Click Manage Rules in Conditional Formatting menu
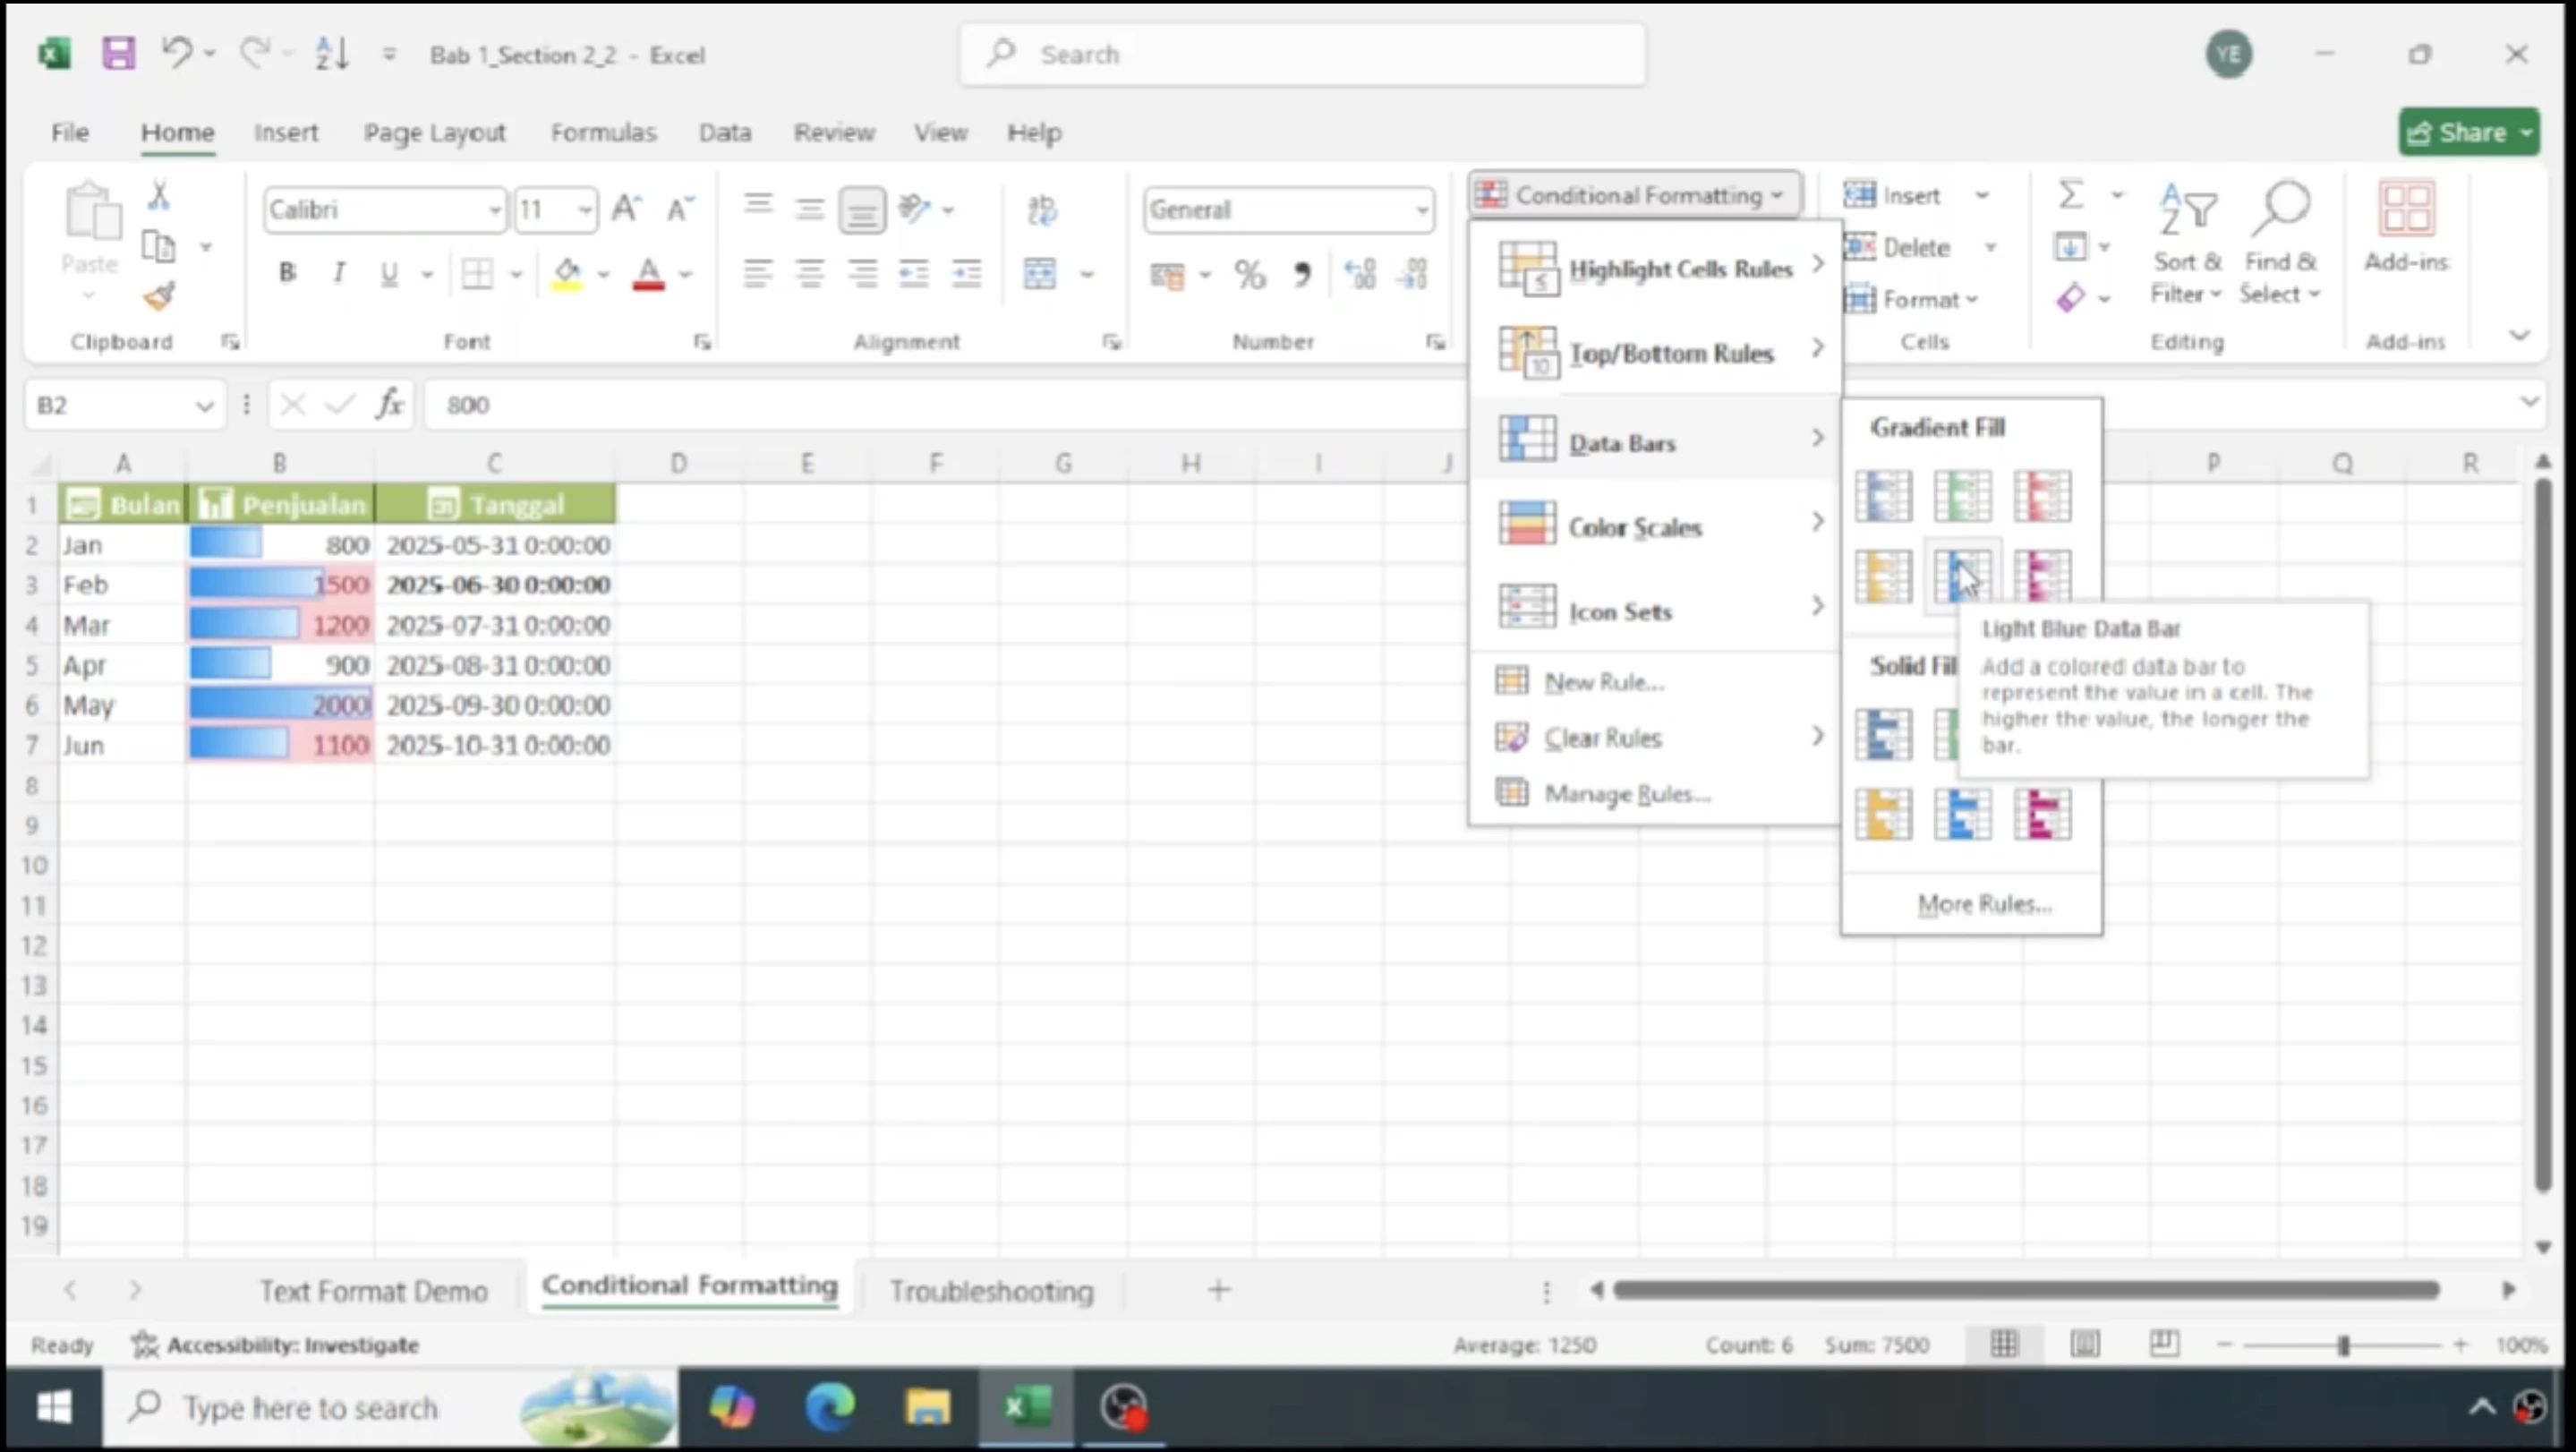The image size is (2576, 1452). pyautogui.click(x=1626, y=793)
